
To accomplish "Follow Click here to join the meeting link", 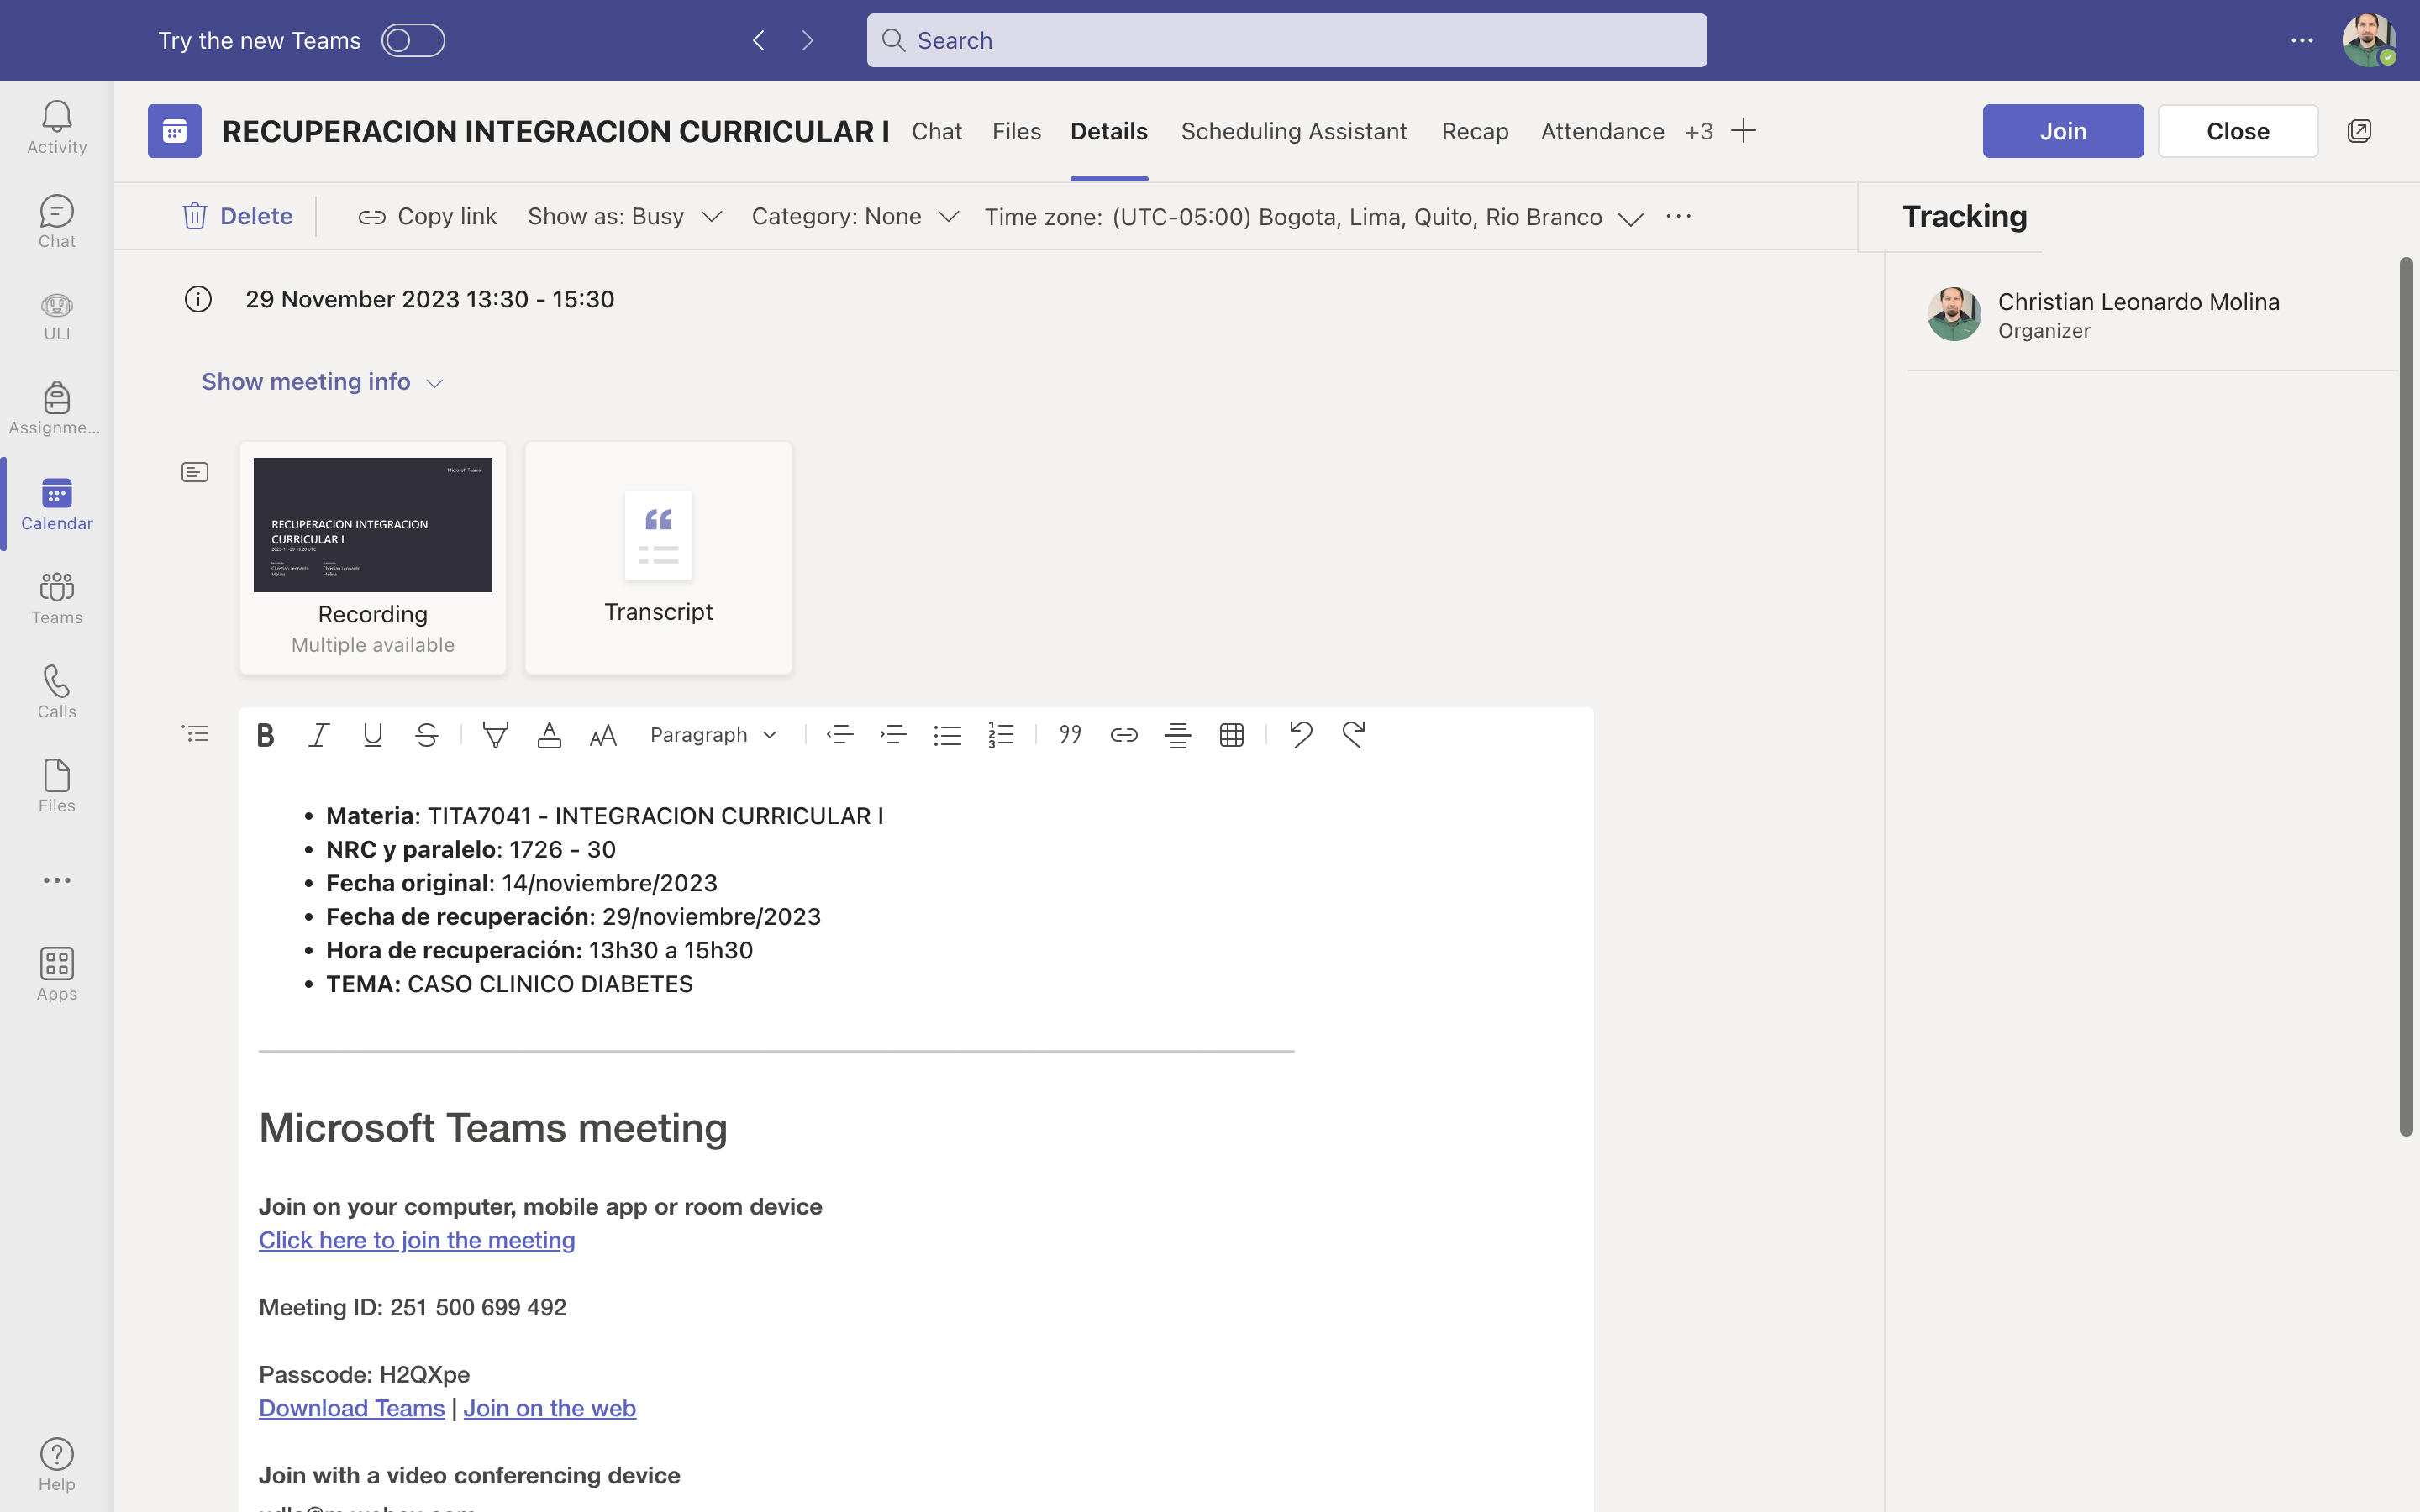I will [x=416, y=1240].
